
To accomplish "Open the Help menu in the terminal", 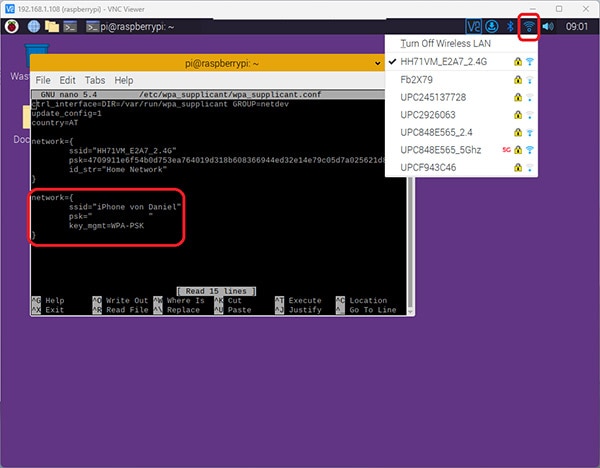I will (x=124, y=80).
